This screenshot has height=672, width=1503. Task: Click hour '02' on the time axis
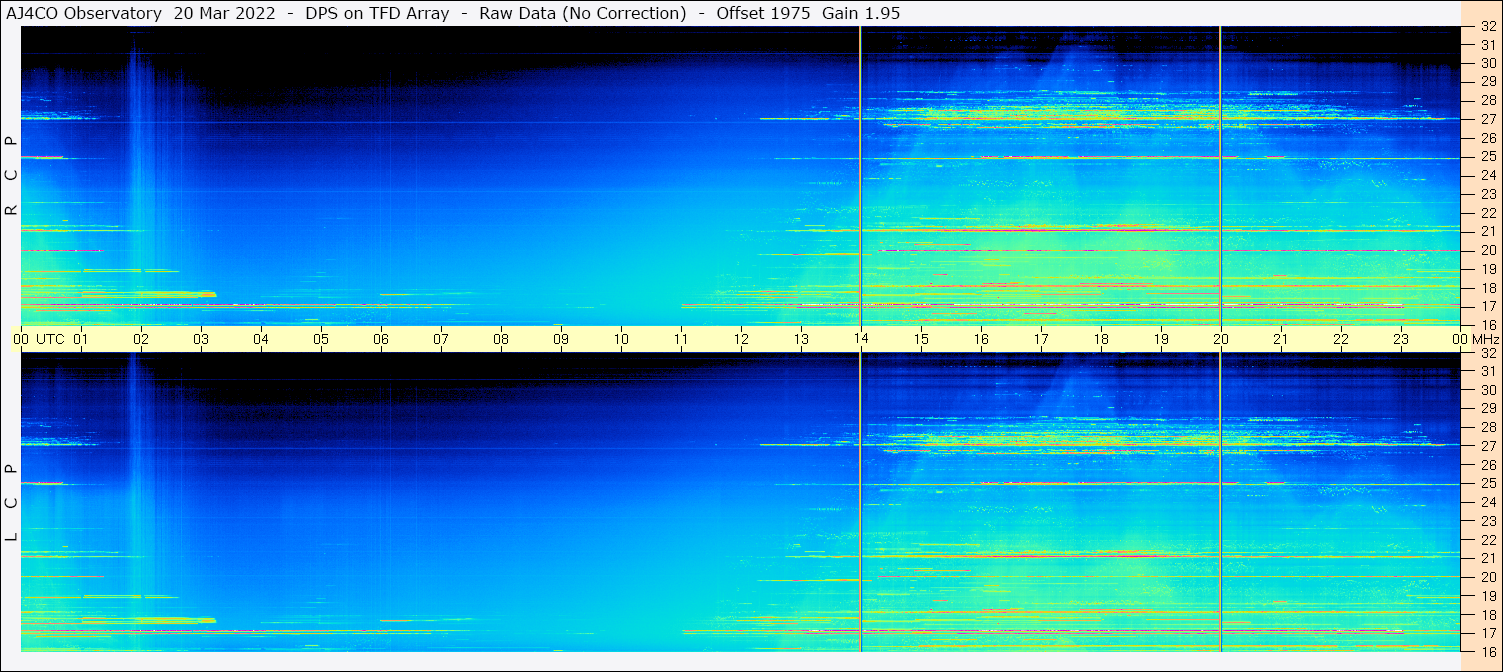(141, 339)
